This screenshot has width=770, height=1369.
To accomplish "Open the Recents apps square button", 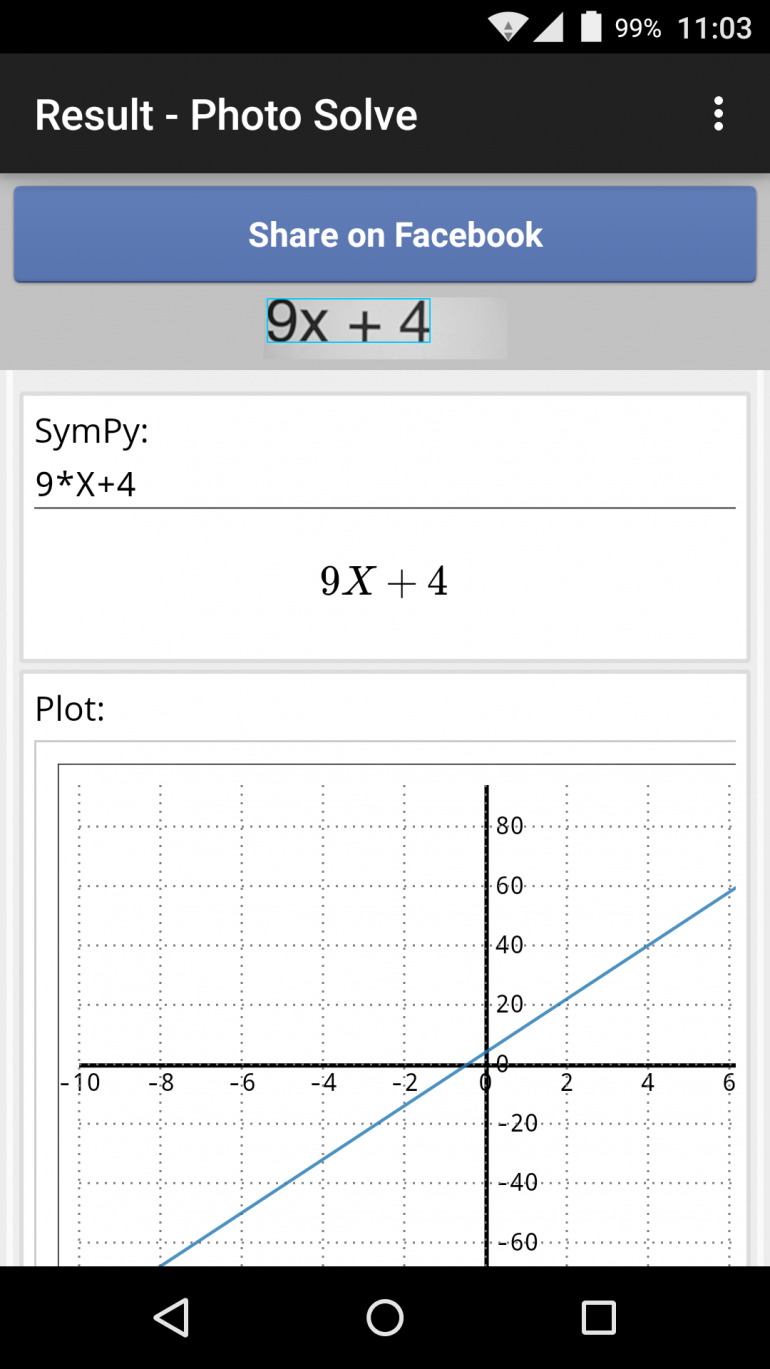I will coord(597,1317).
